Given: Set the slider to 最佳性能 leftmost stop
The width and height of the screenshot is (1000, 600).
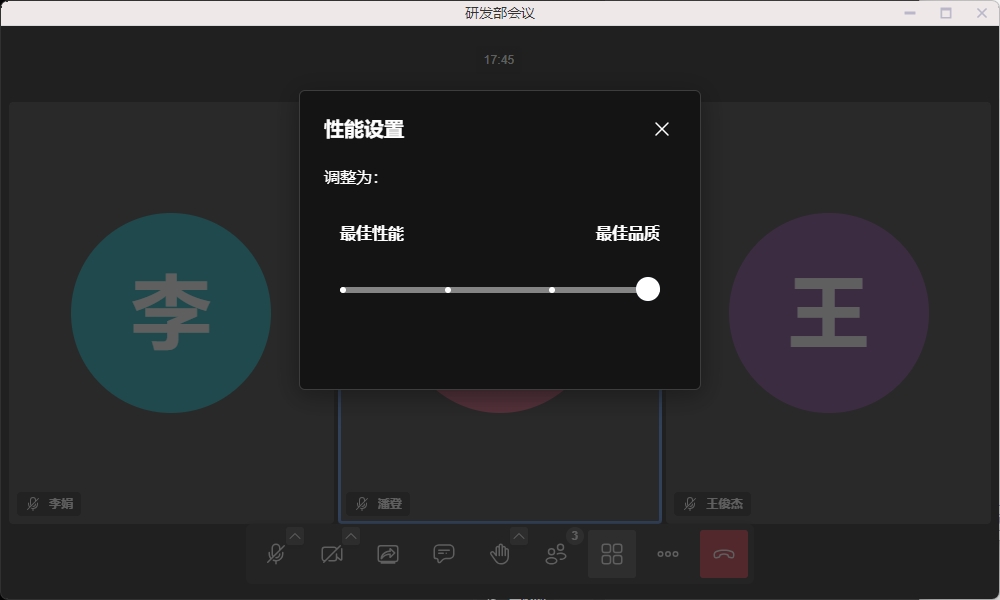Looking at the screenshot, I should click(x=343, y=290).
